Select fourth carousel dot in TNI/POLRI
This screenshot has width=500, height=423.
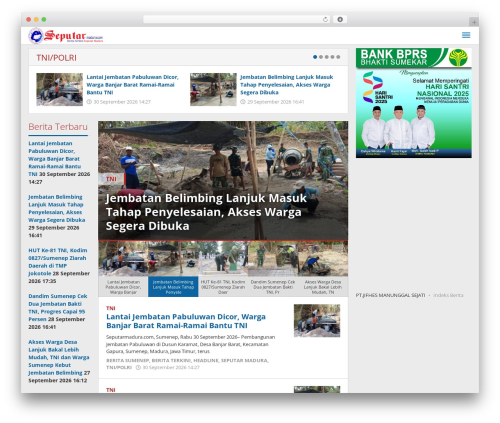point(332,57)
